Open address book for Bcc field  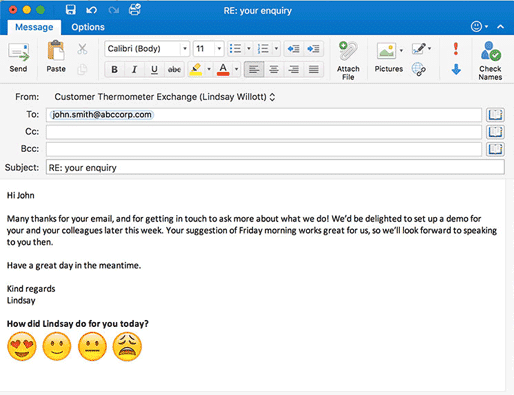[495, 149]
